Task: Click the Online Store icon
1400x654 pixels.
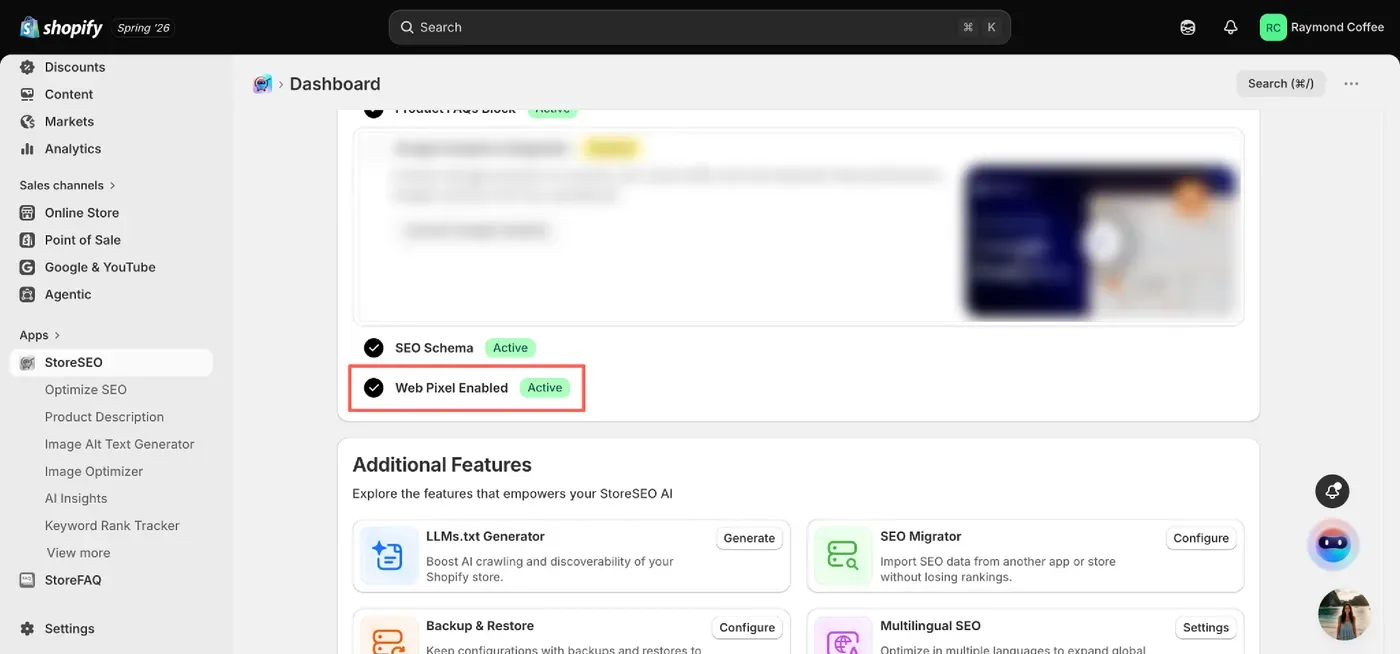Action: pos(27,212)
